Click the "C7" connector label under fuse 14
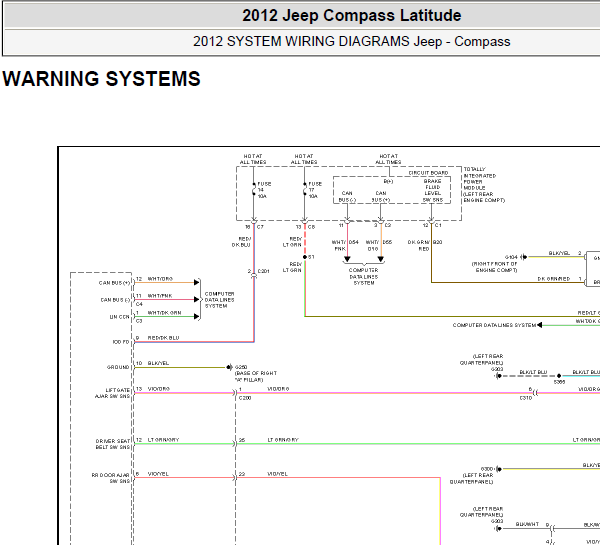Screen dimensions: 600x545 click(260, 227)
